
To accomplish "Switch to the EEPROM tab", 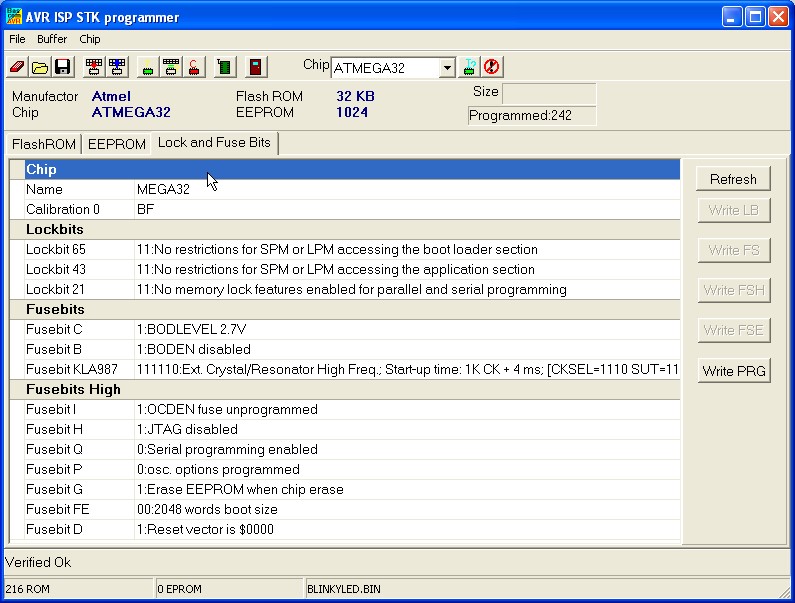I will [117, 145].
